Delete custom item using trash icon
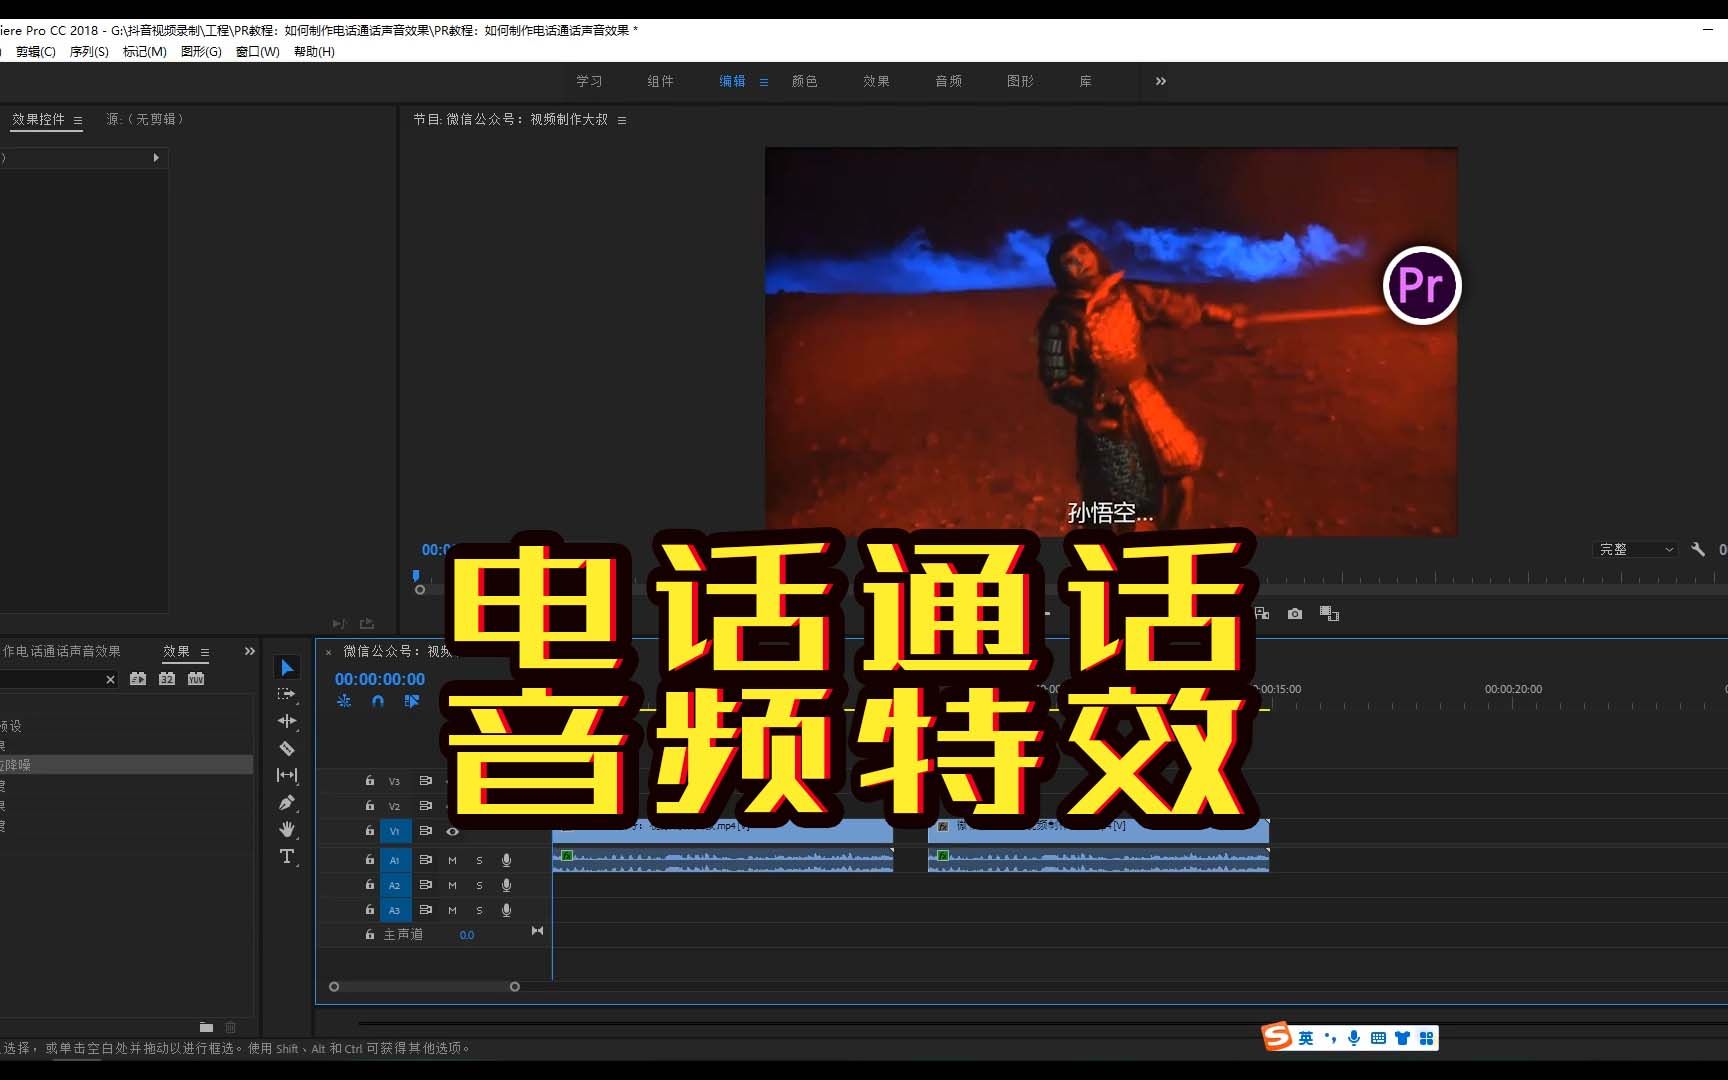 click(231, 1027)
